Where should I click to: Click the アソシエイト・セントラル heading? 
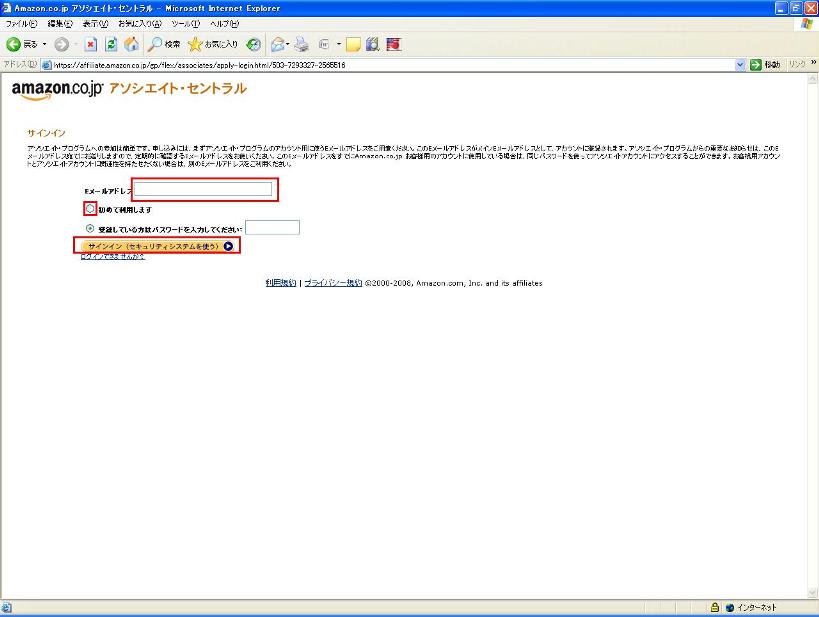pos(178,88)
